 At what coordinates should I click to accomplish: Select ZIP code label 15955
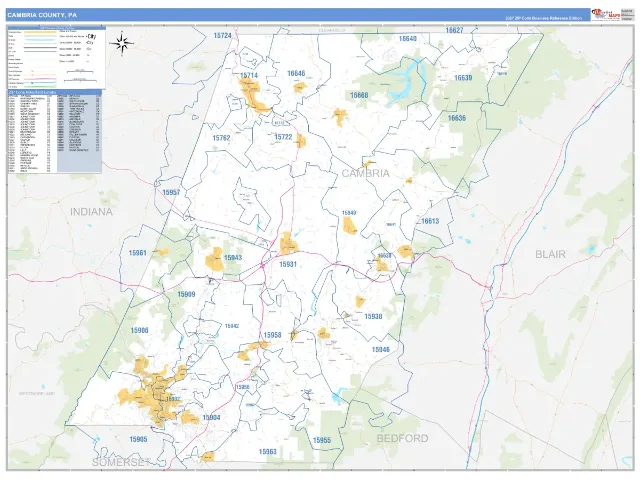coord(322,440)
